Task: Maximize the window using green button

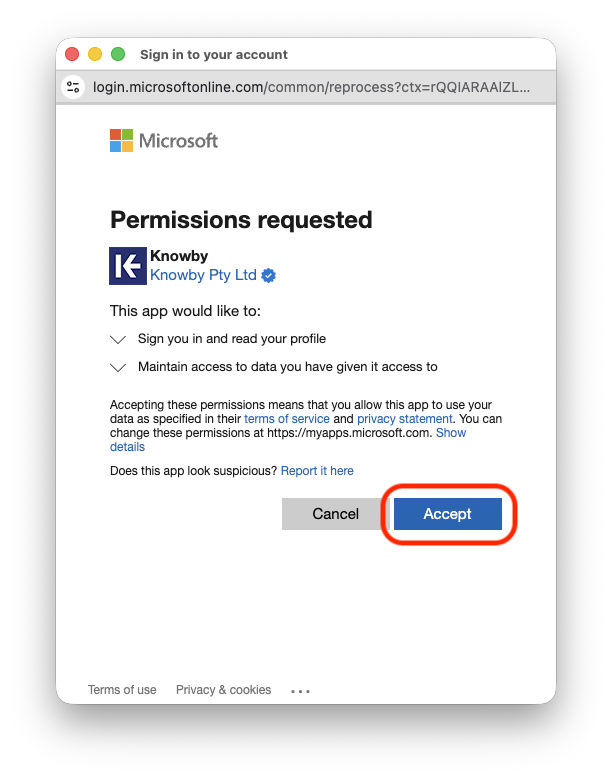Action: (x=118, y=55)
